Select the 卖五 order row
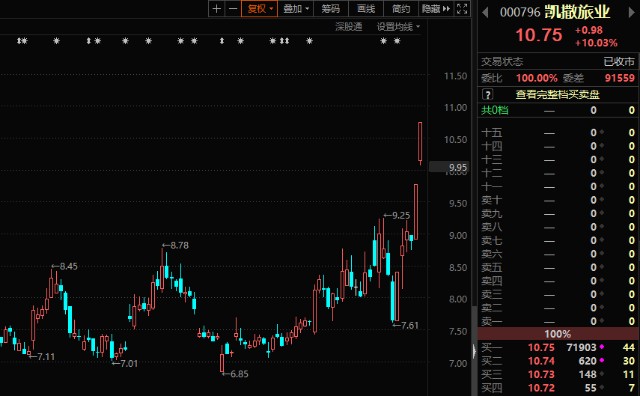This screenshot has height=396, width=640. coord(558,267)
